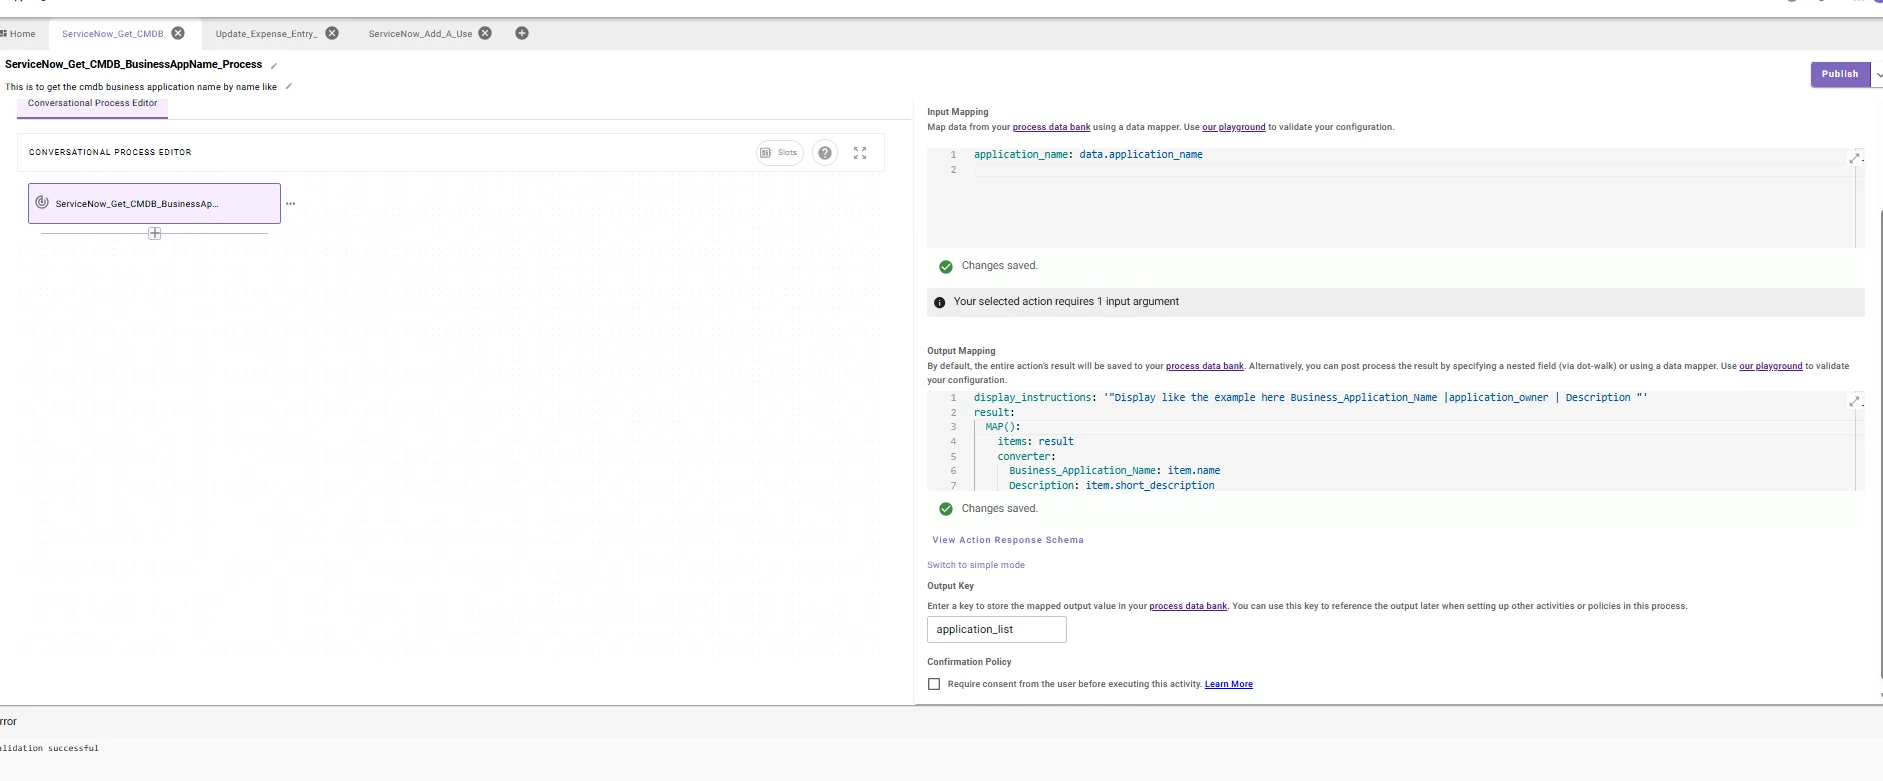1883x781 pixels.
Task: Expand process editor to fullscreen
Action: click(x=860, y=153)
